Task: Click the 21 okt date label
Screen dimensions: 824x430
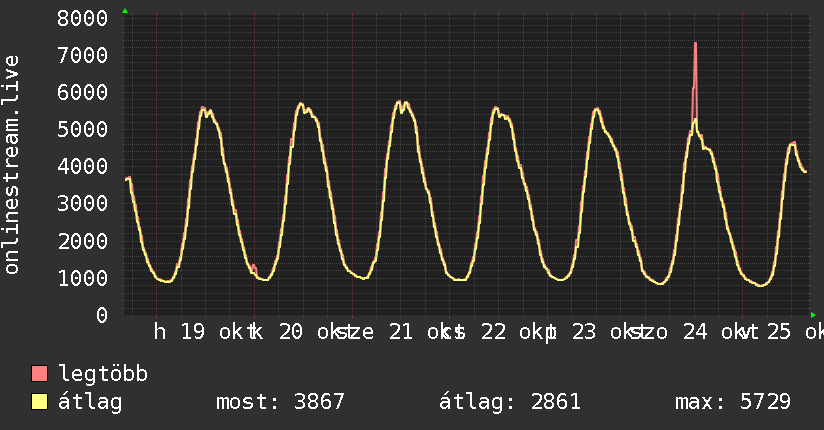Action: coord(420,332)
